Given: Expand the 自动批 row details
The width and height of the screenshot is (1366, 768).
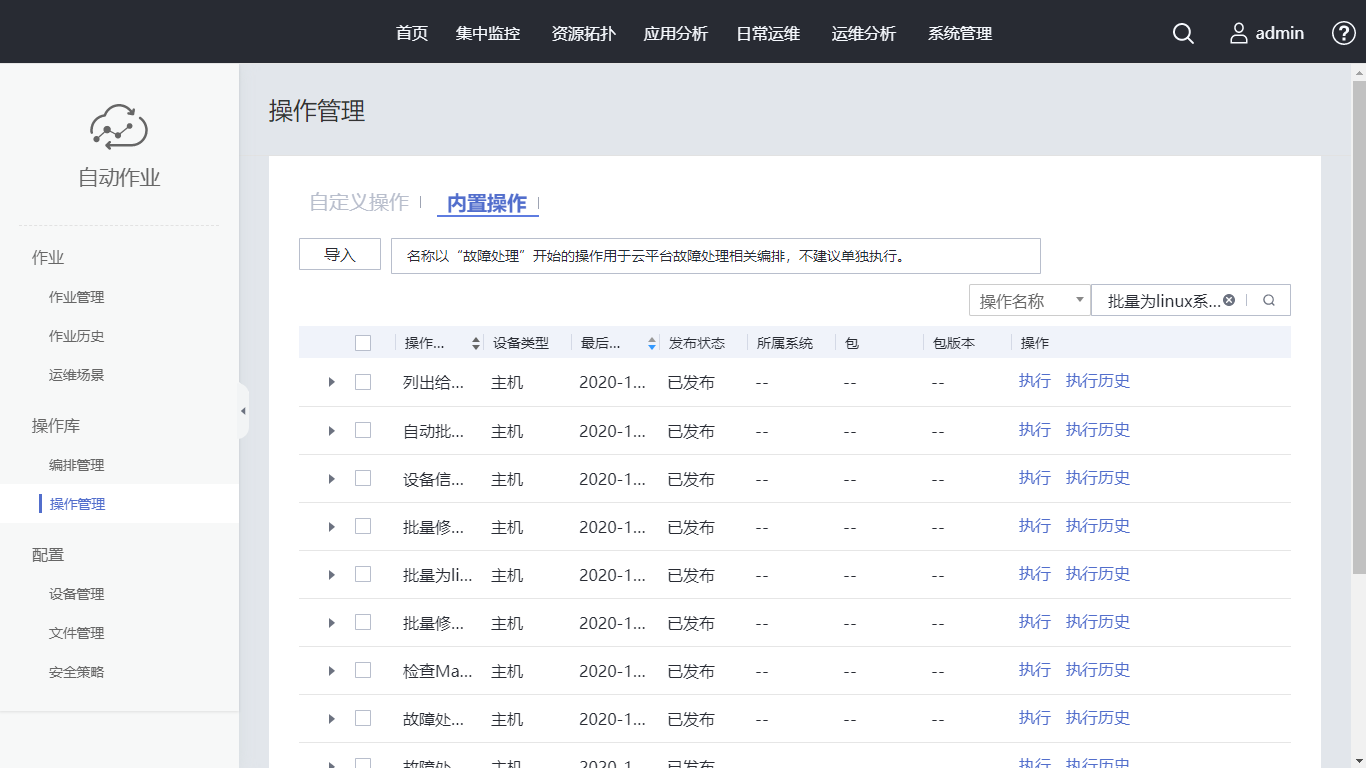Looking at the screenshot, I should 332,431.
